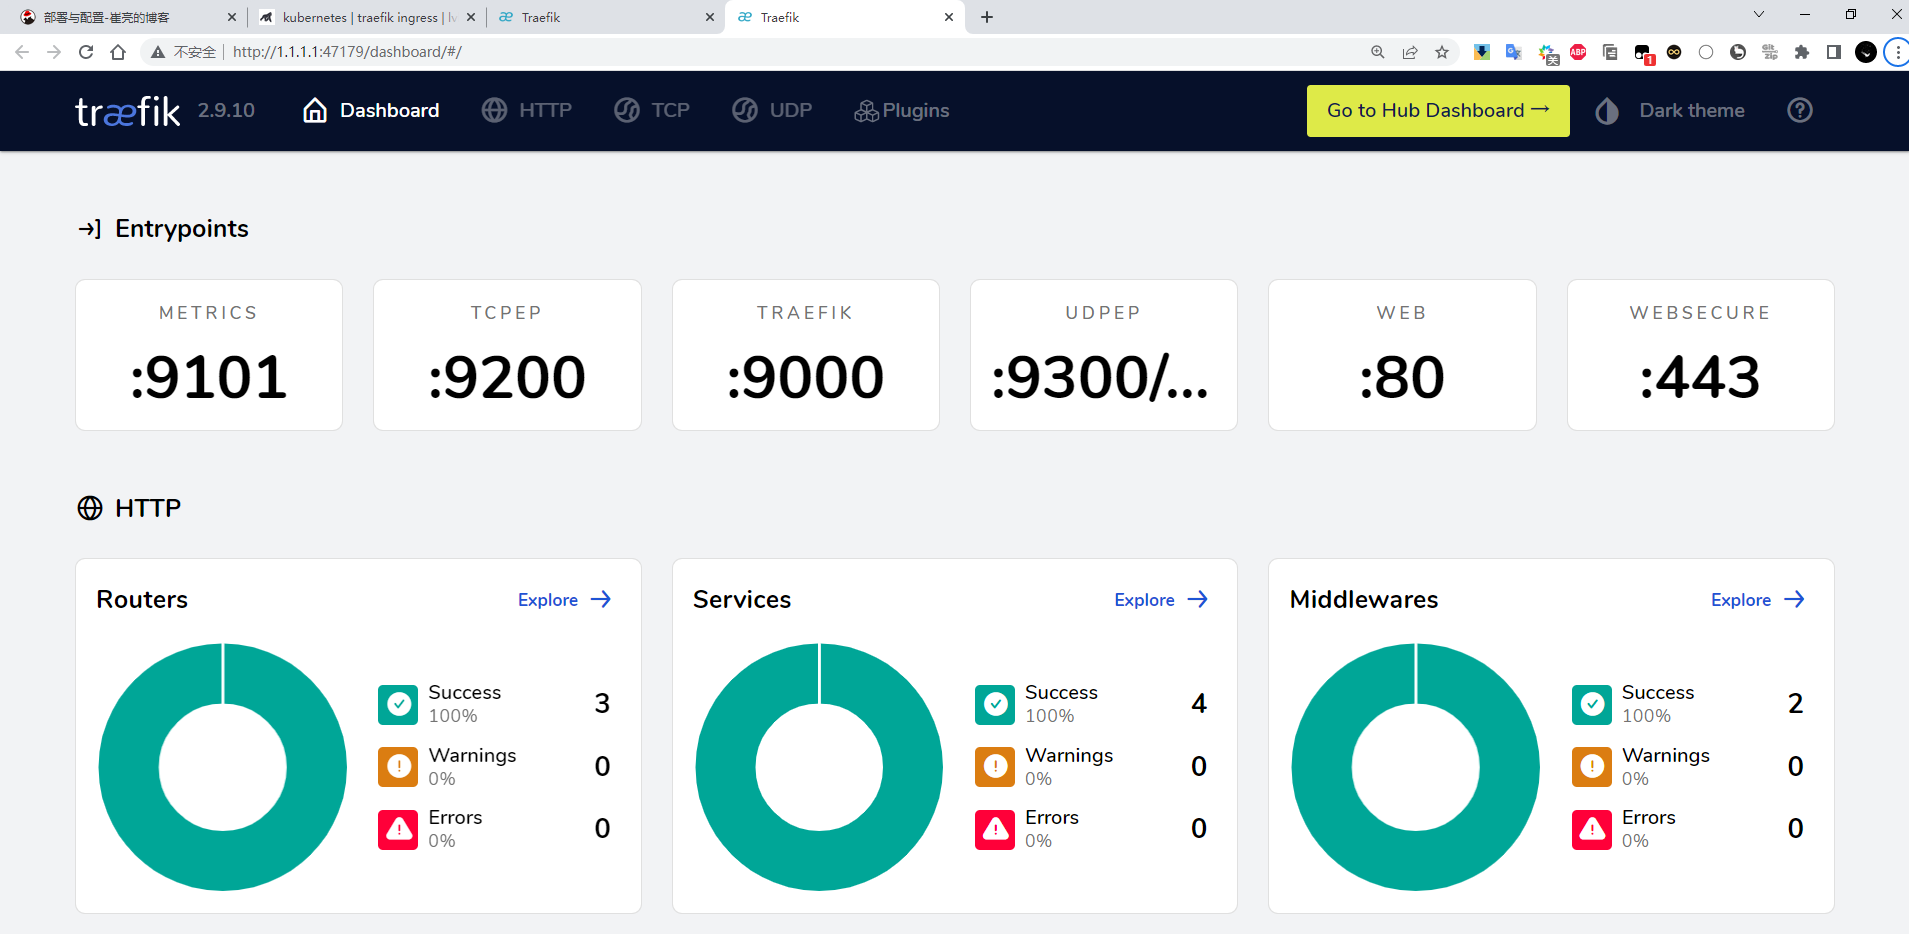Select the TRAEFIK :9000 entrypoint card
1909x934 pixels.
806,355
